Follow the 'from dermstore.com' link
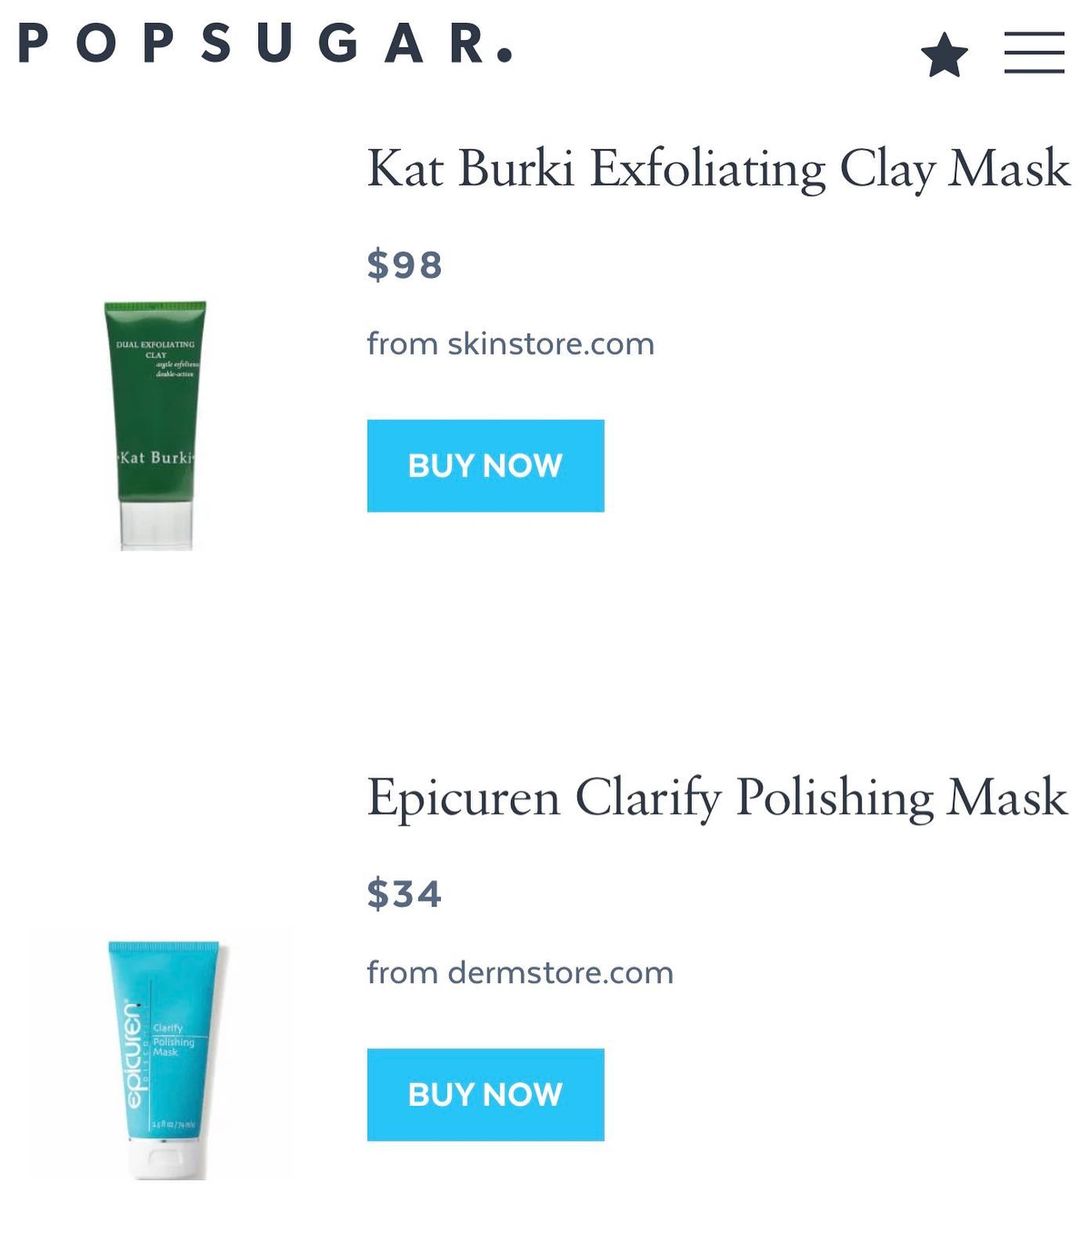This screenshot has width=1080, height=1253. tap(520, 973)
